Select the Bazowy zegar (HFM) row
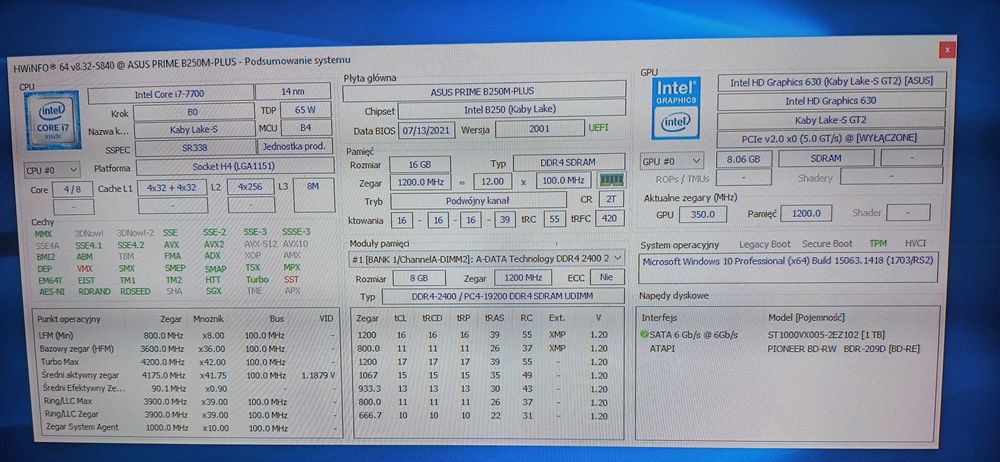This screenshot has height=462, width=1000. point(186,348)
